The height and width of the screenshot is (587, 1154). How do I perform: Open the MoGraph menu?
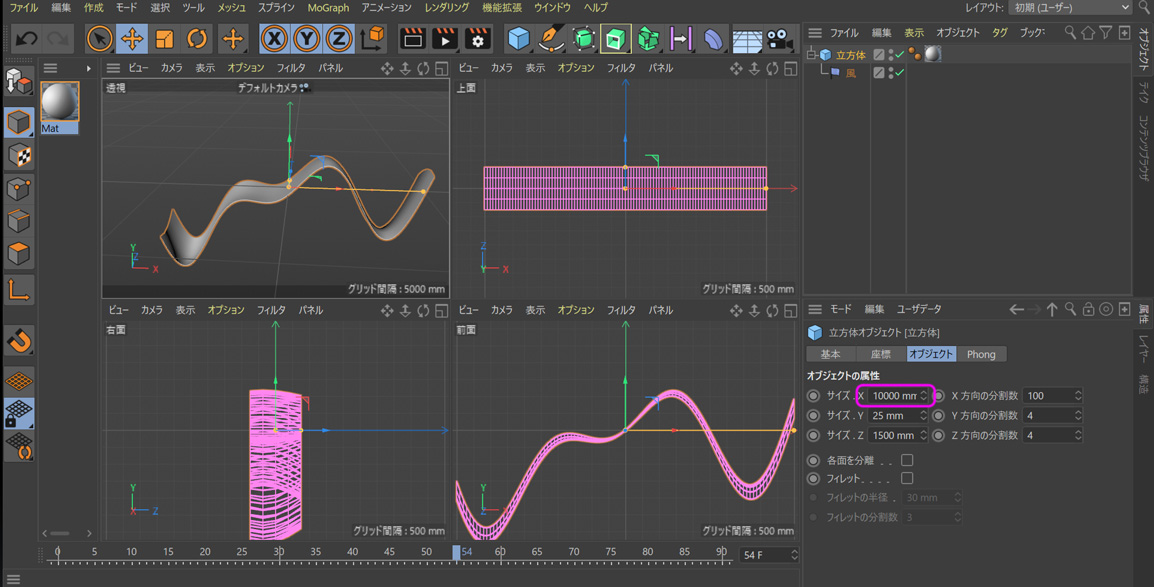click(328, 8)
